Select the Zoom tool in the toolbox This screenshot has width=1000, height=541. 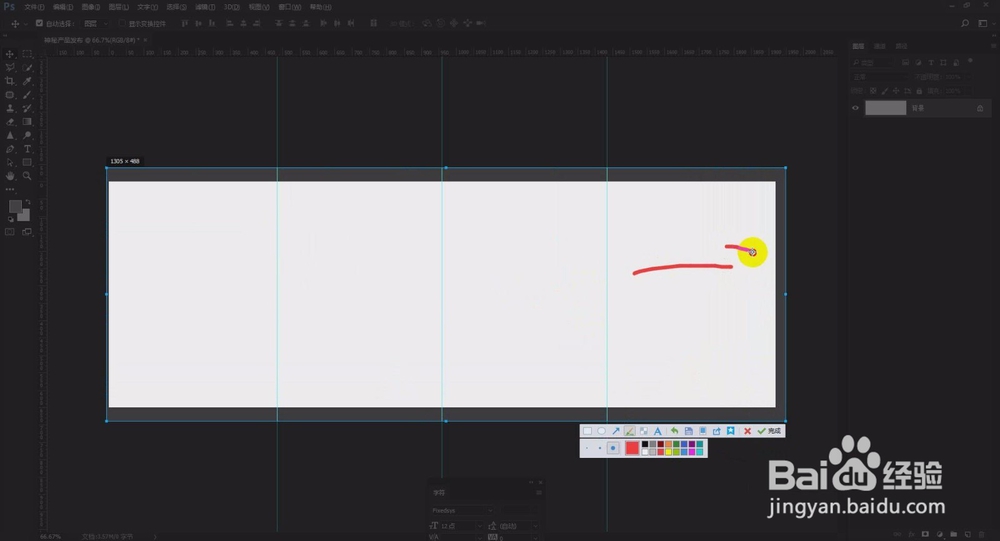[27, 175]
